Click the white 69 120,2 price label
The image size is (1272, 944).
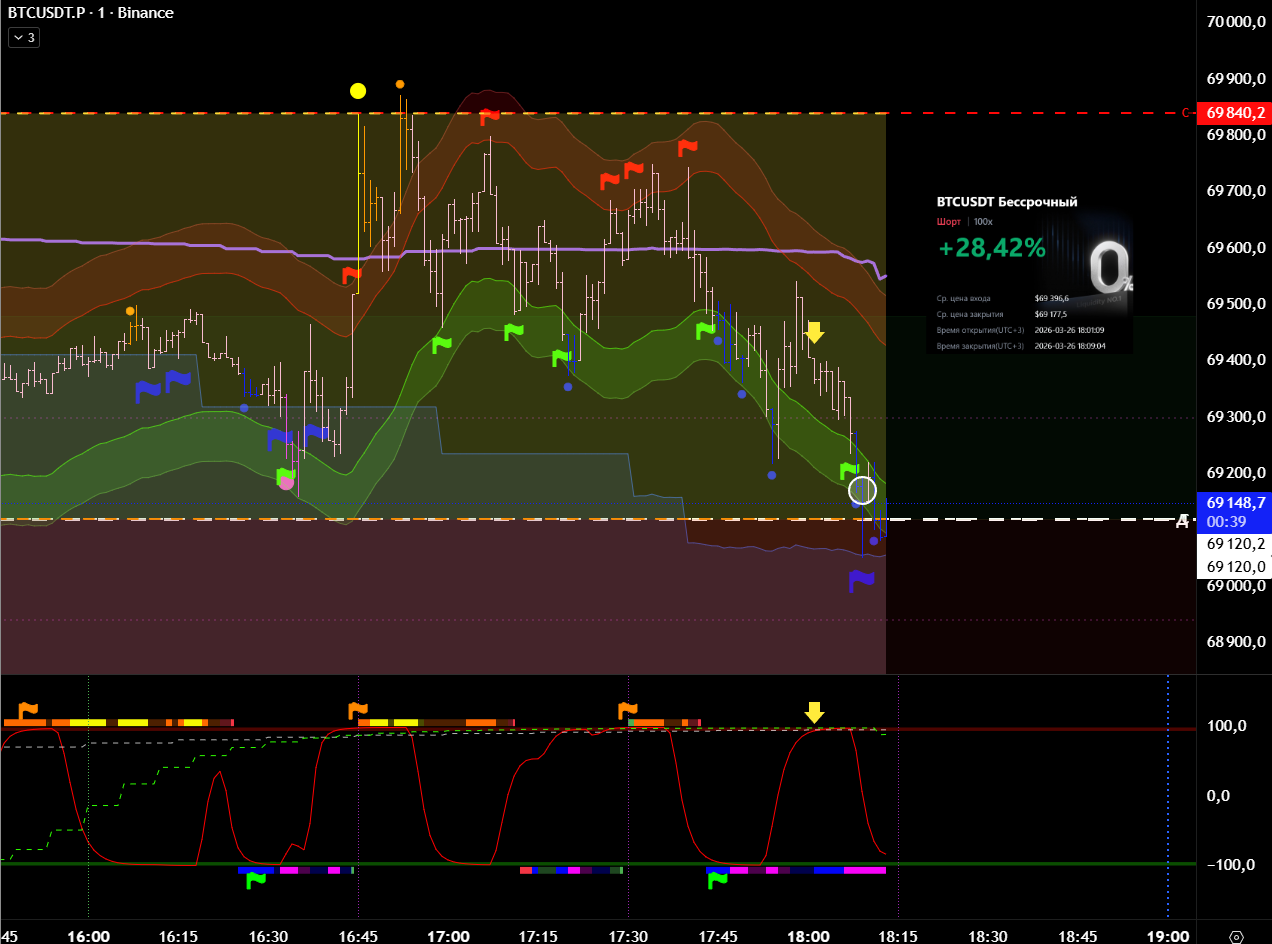[1236, 545]
